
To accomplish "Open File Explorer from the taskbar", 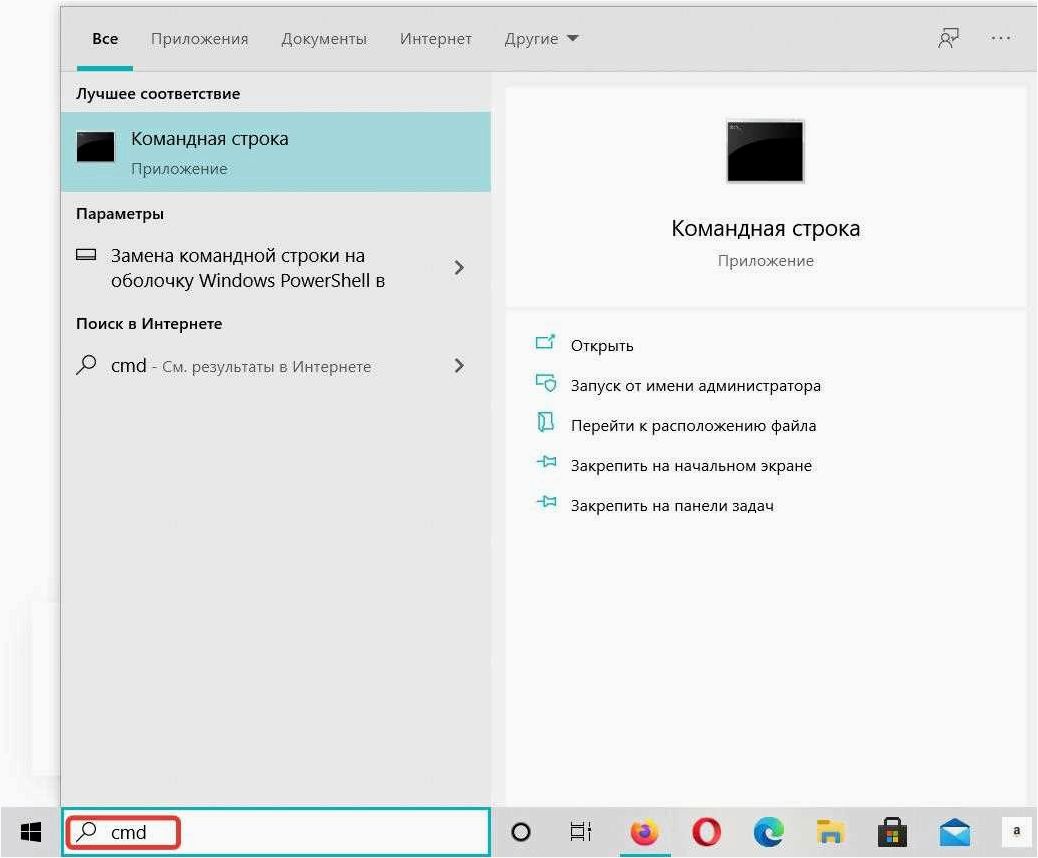I will pos(830,832).
